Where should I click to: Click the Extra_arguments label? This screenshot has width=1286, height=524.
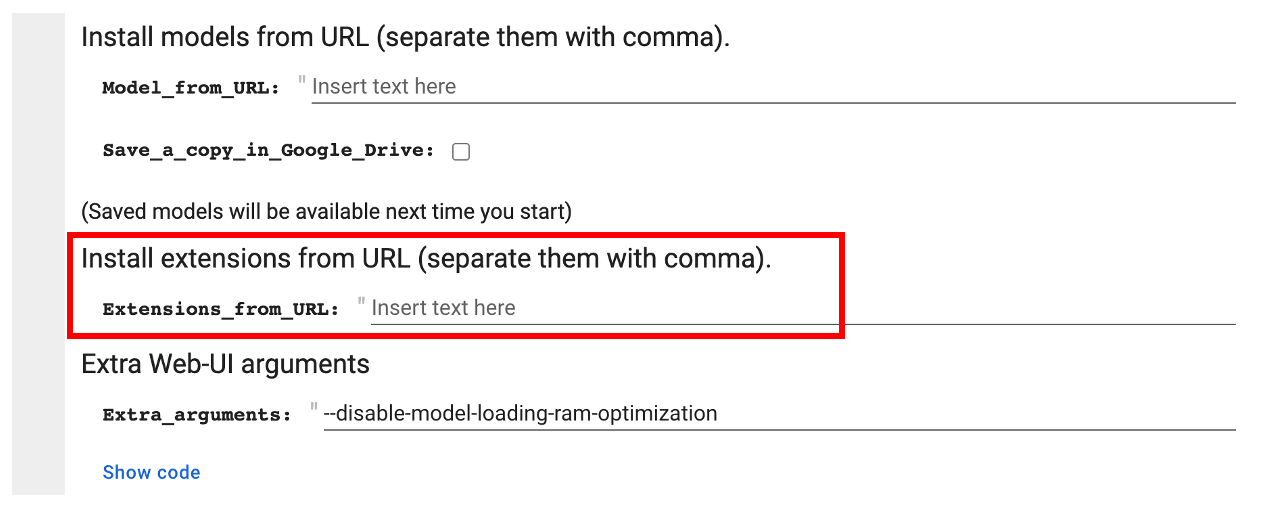click(x=197, y=414)
